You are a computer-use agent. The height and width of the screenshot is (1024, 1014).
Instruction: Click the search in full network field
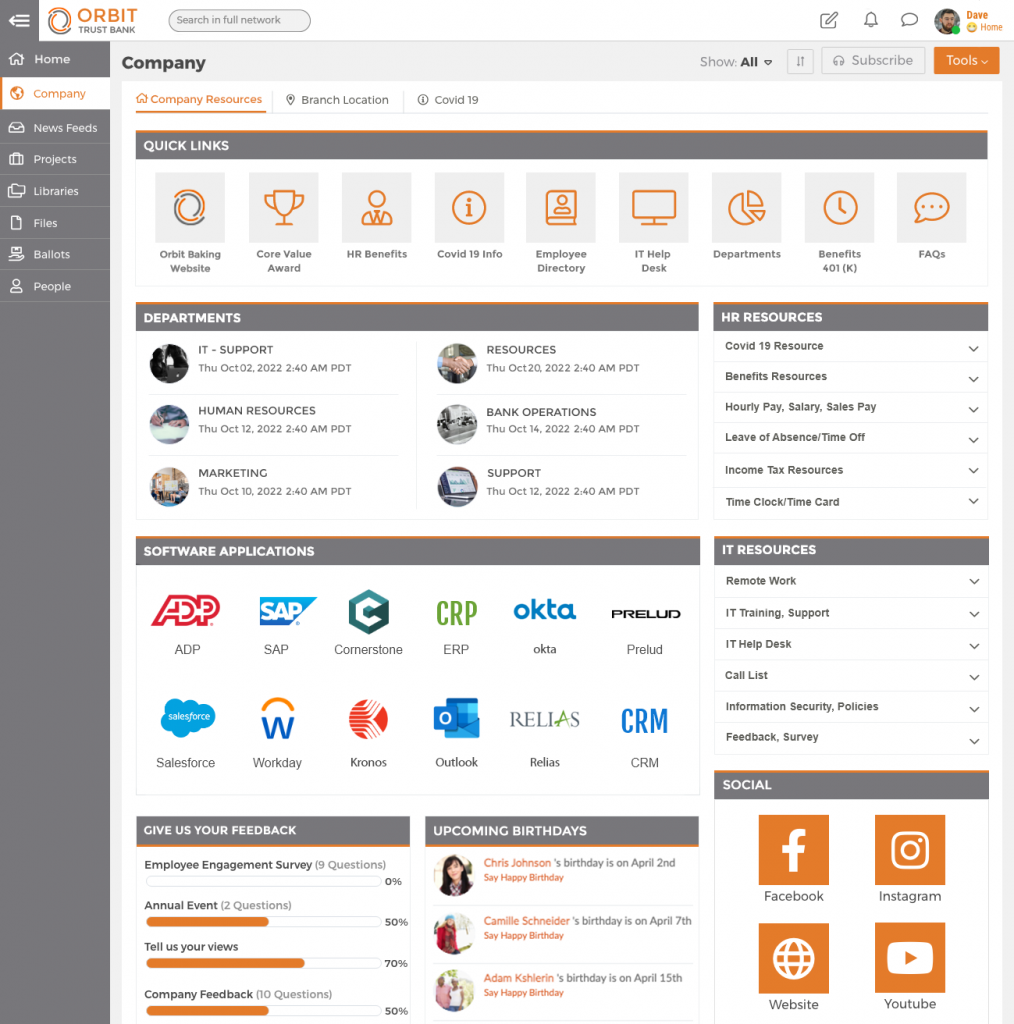(x=239, y=20)
